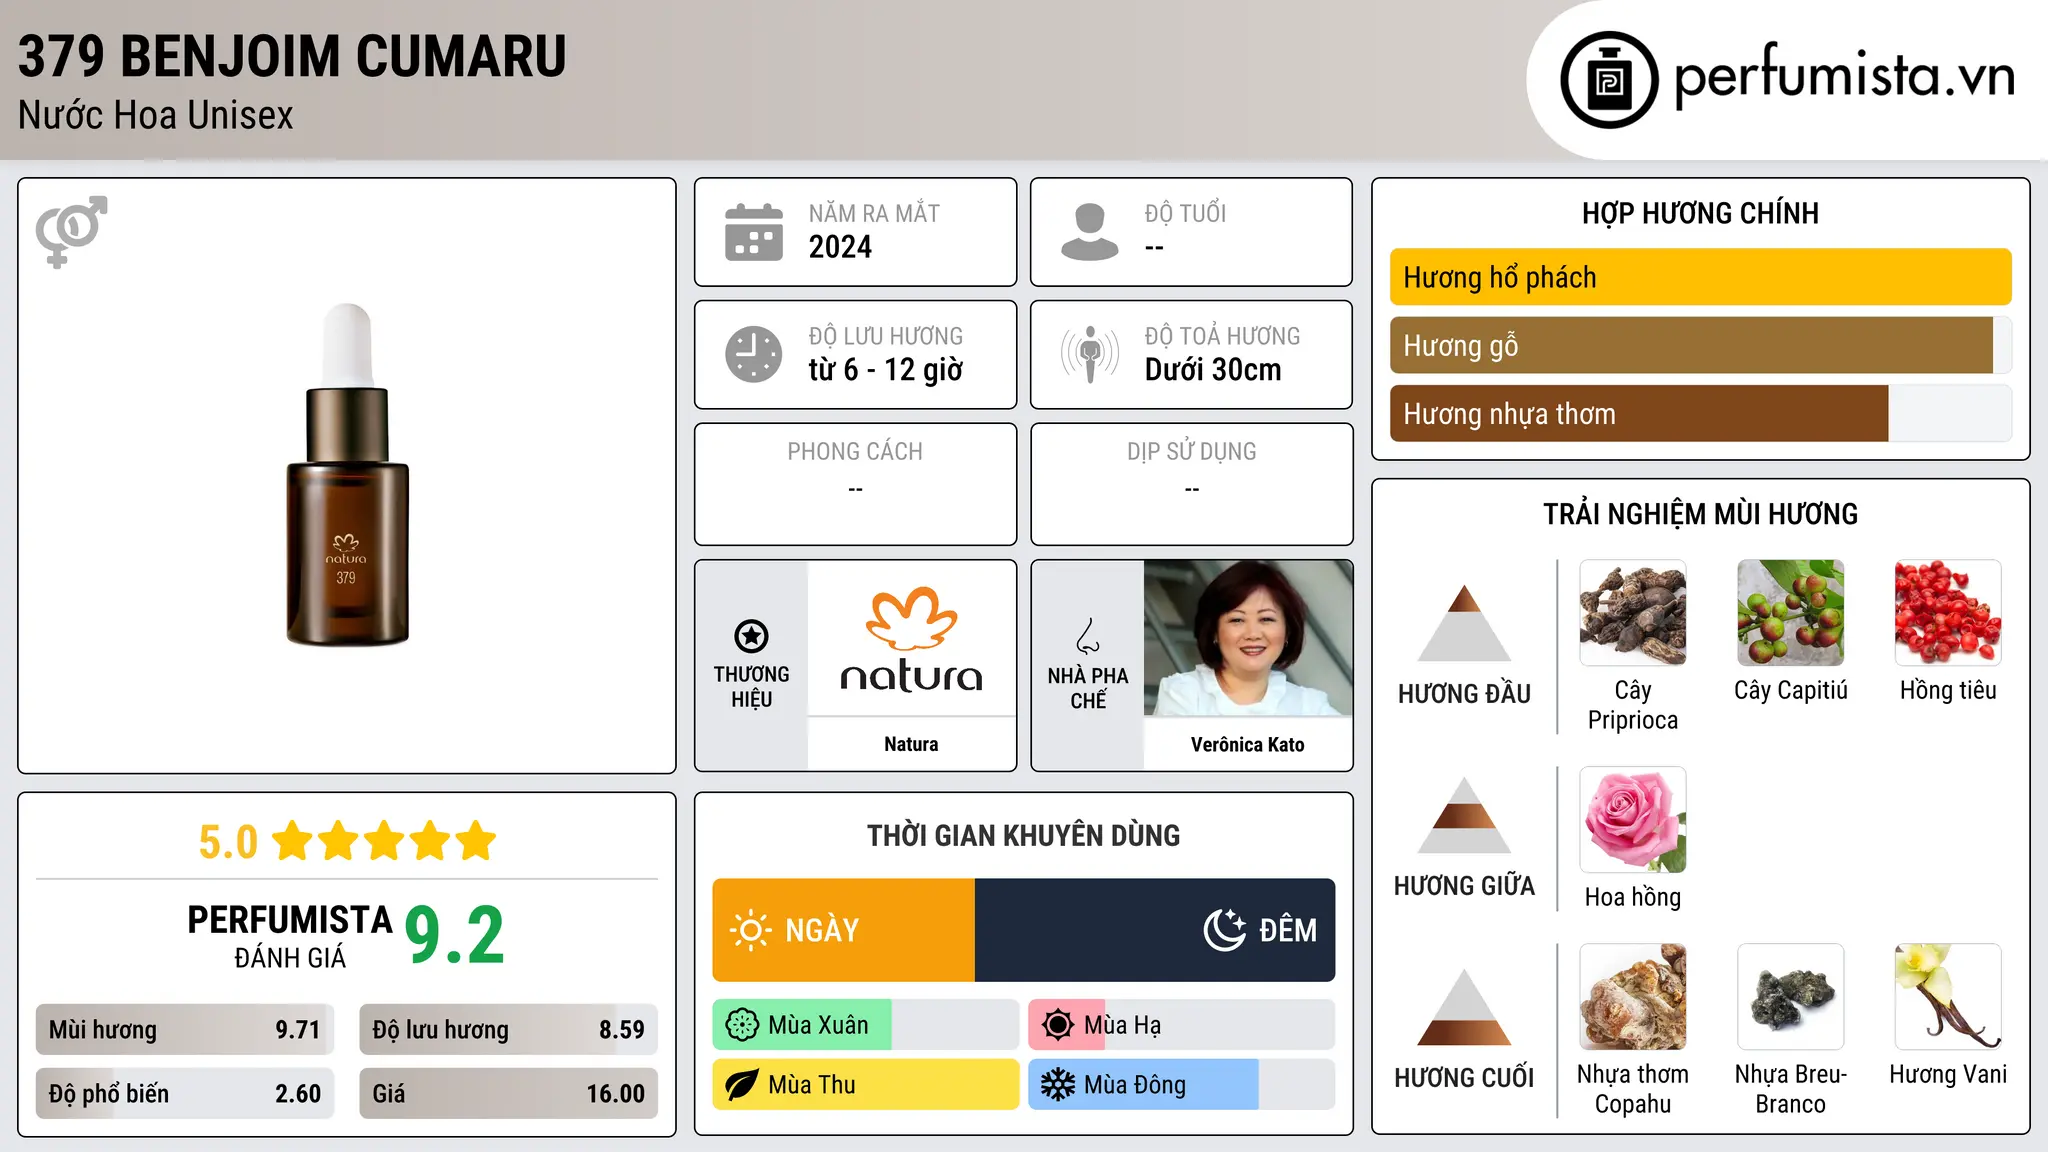Screen dimensions: 2048x1152
Task: Click the sillage icon beside Độ toả hương
Action: point(1090,354)
